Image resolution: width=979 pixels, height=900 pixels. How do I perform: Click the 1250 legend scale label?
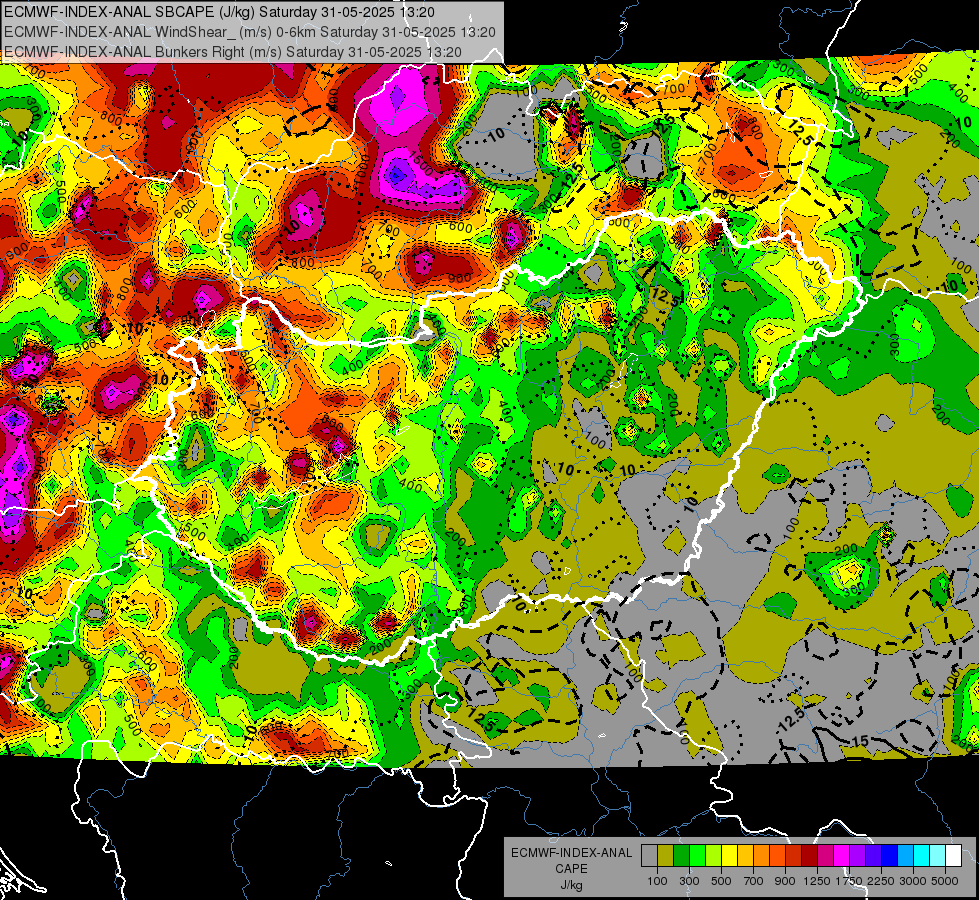pyautogui.click(x=817, y=881)
